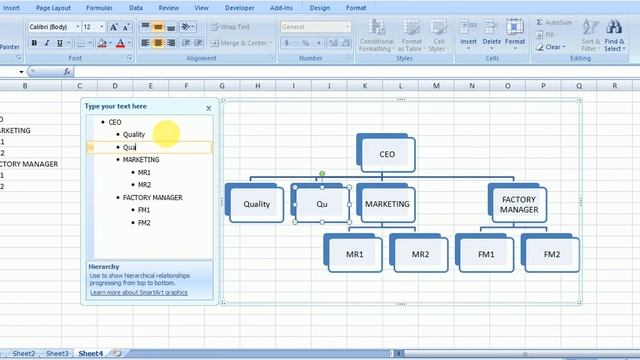Image resolution: width=640 pixels, height=360 pixels.
Task: Switch to Sheet3 tab
Action: [x=57, y=353]
